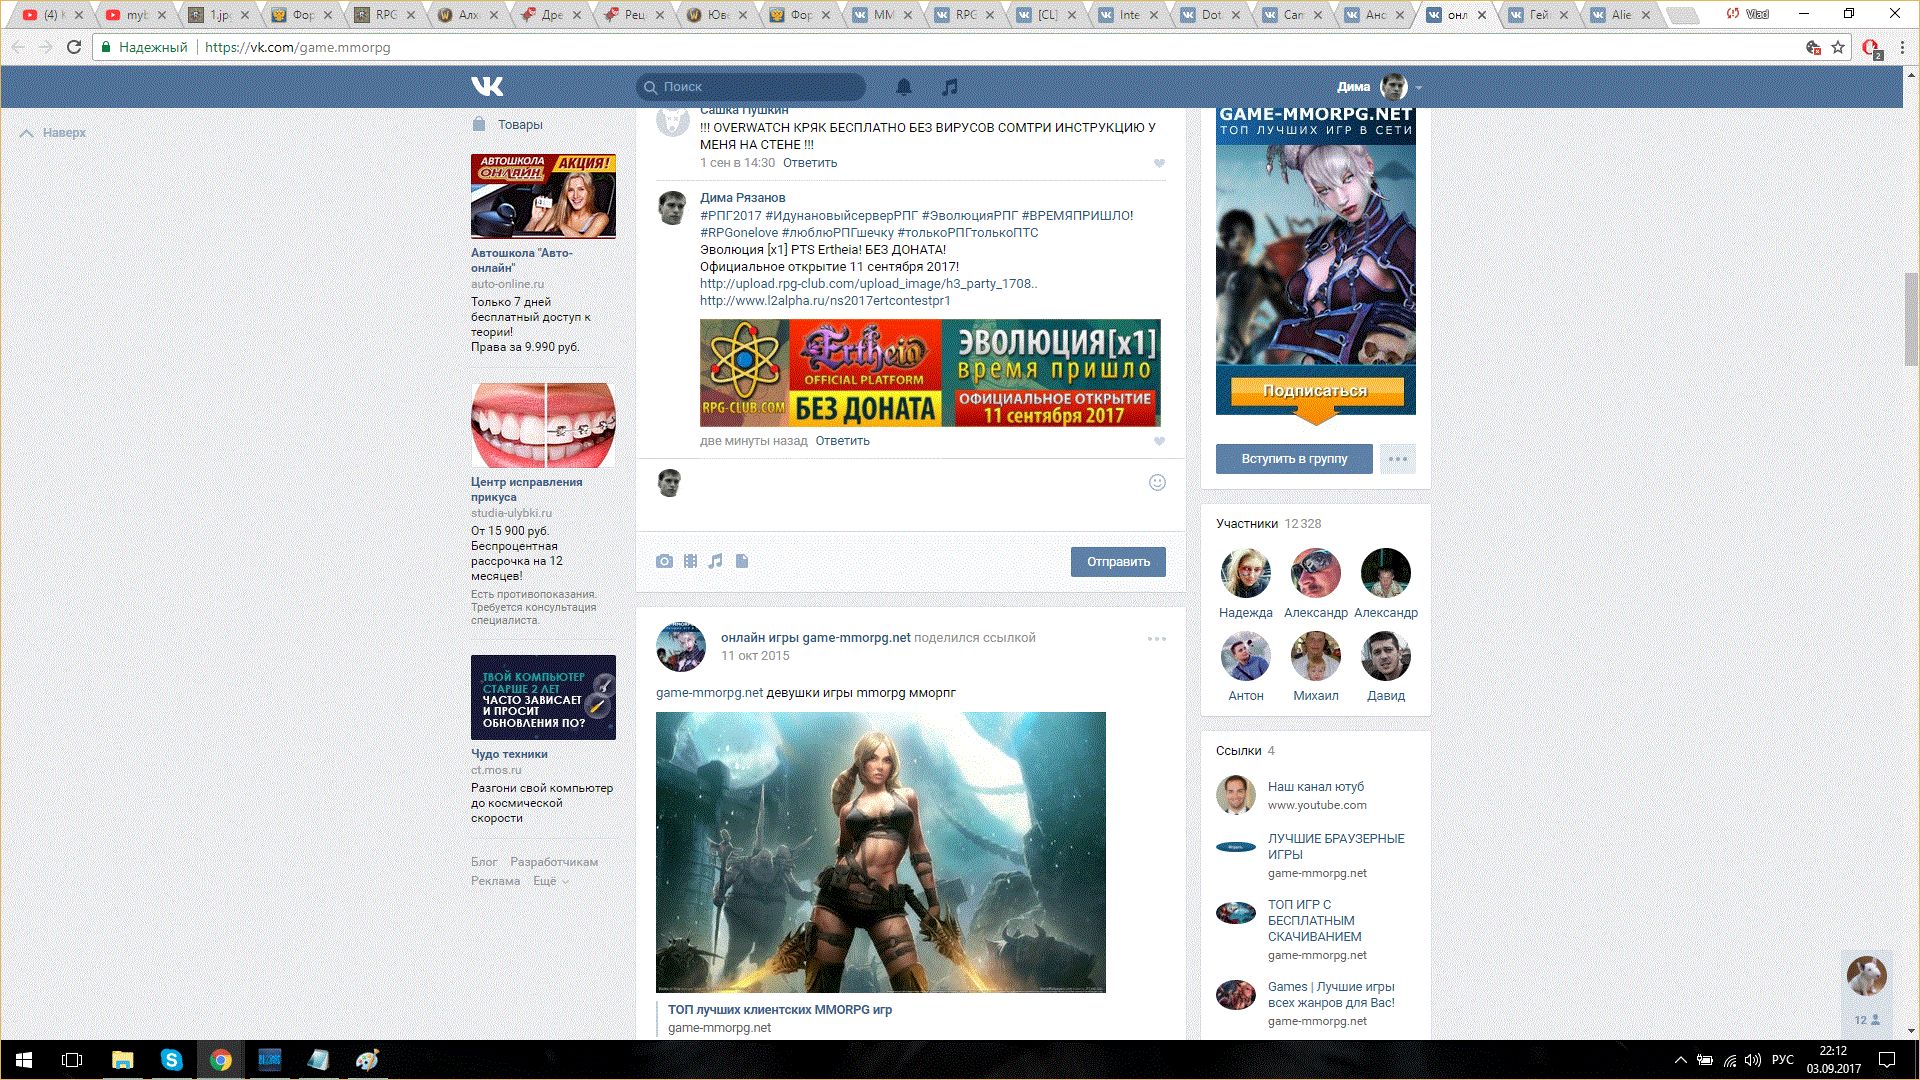Viewport: 1920px width, 1080px height.
Task: Reload the page with browser refresh icon
Action: pyautogui.click(x=73, y=47)
